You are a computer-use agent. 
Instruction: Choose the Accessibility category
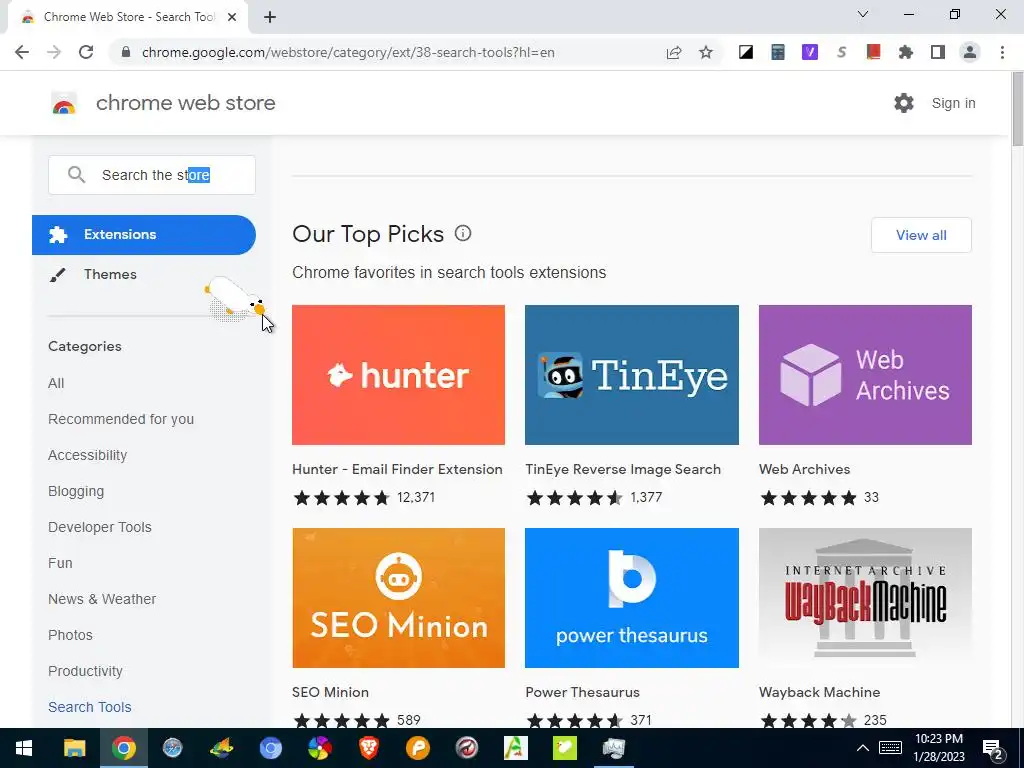pos(88,455)
